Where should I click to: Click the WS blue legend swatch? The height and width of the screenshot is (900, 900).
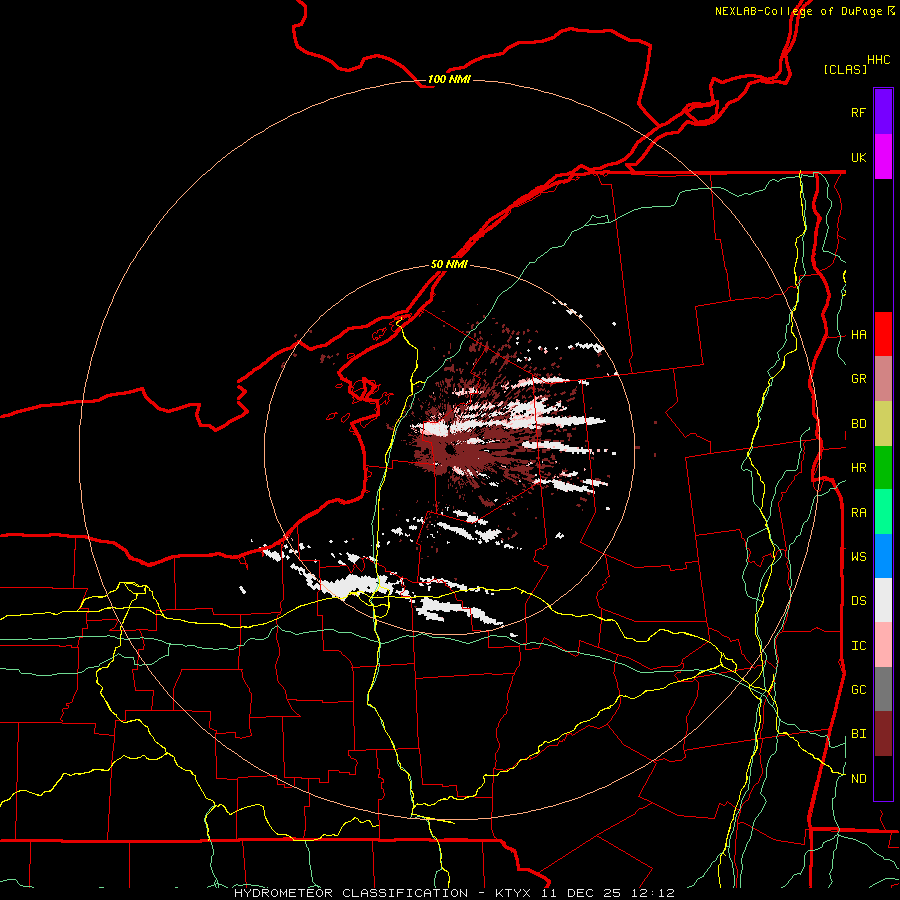883,556
